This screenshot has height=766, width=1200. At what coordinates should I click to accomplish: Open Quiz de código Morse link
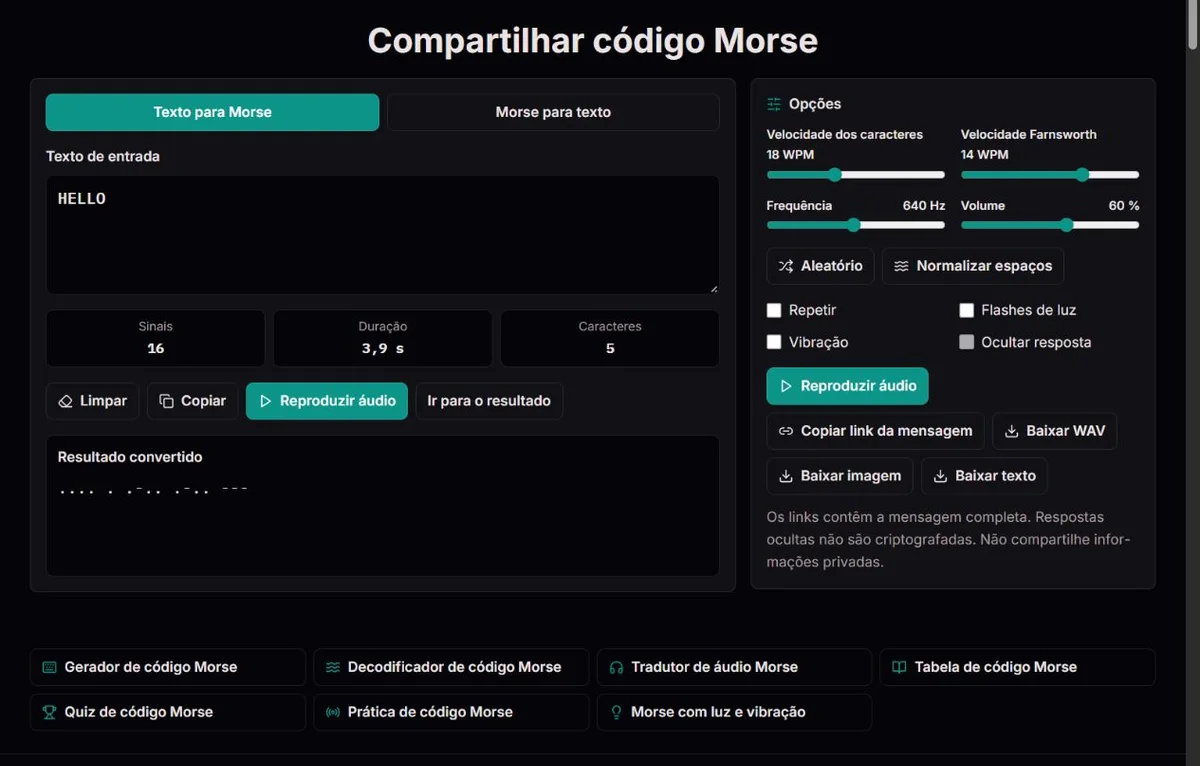click(x=168, y=712)
